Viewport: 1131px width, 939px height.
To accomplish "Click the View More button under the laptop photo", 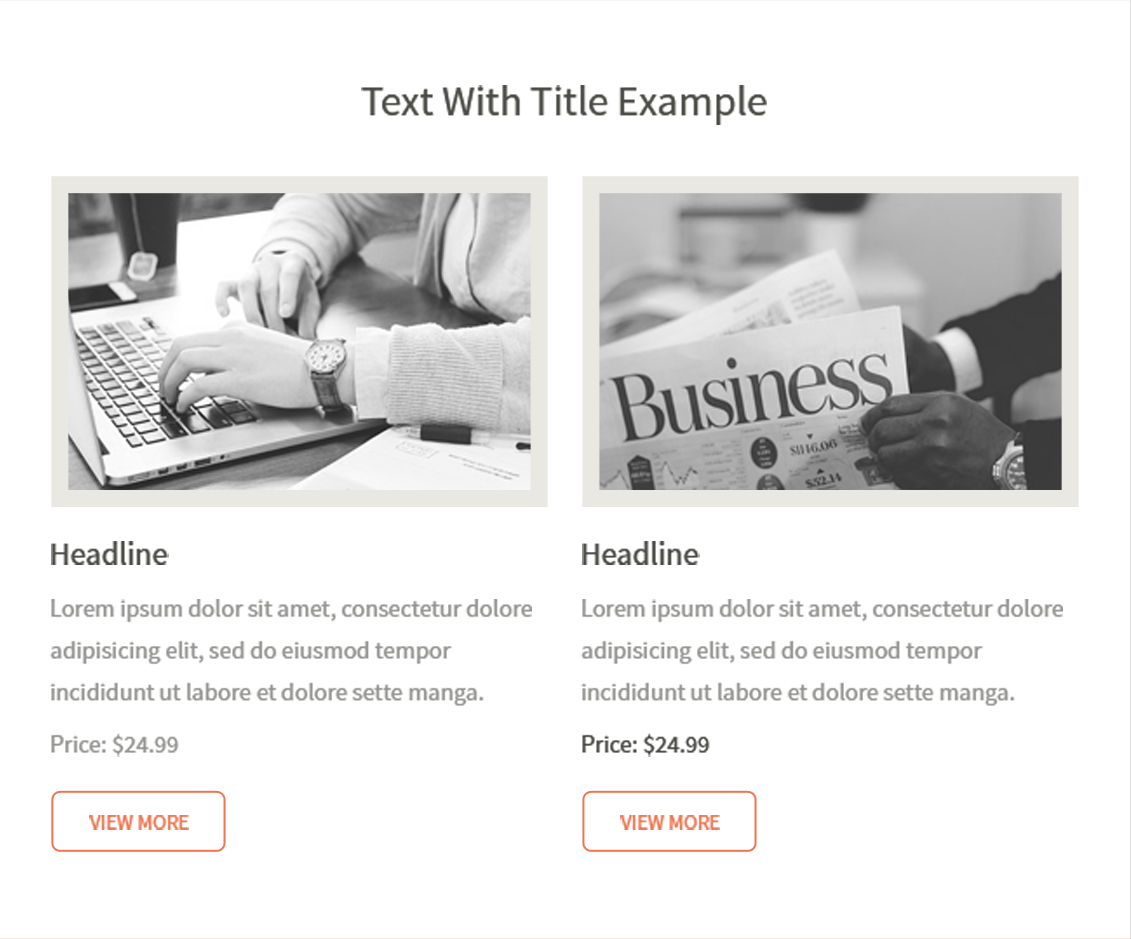I will point(138,822).
